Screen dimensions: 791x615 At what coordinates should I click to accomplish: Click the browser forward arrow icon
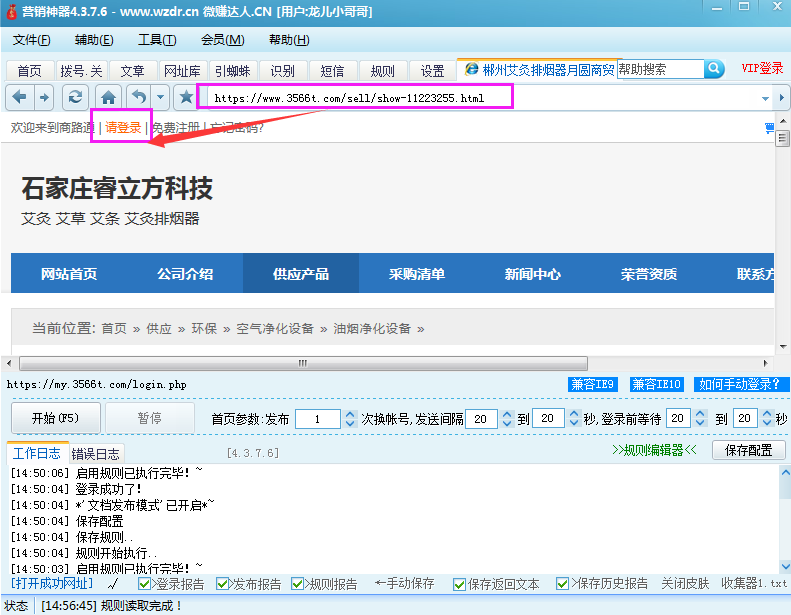click(45, 97)
